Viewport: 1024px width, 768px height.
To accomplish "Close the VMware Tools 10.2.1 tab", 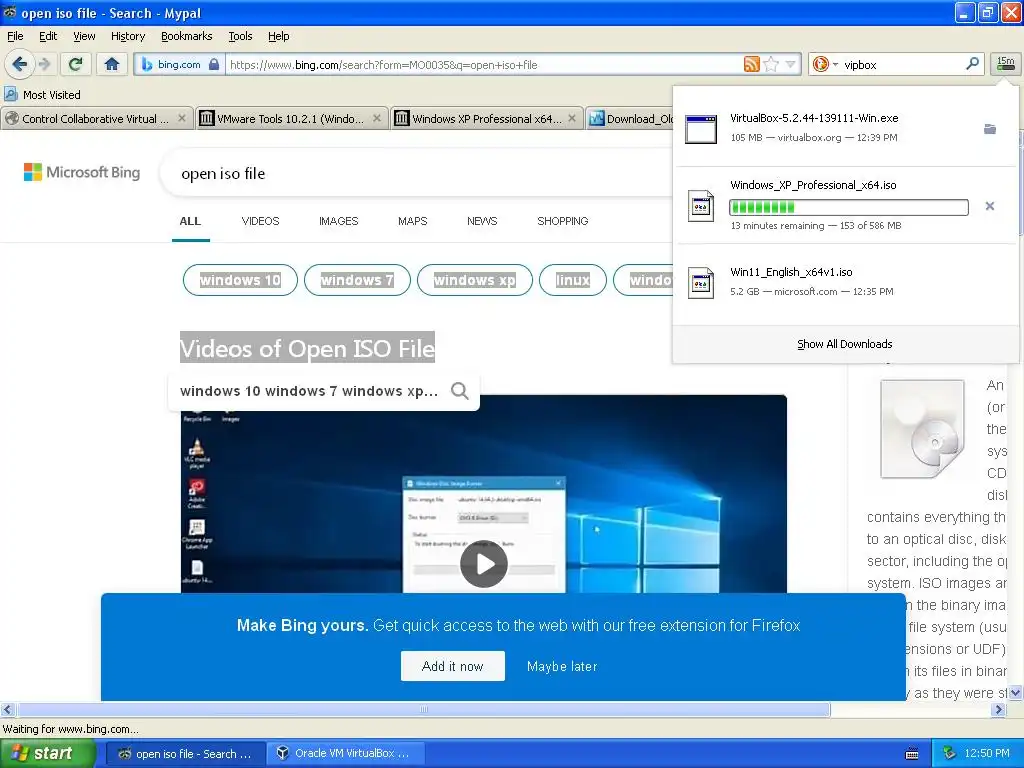I will pyautogui.click(x=377, y=118).
